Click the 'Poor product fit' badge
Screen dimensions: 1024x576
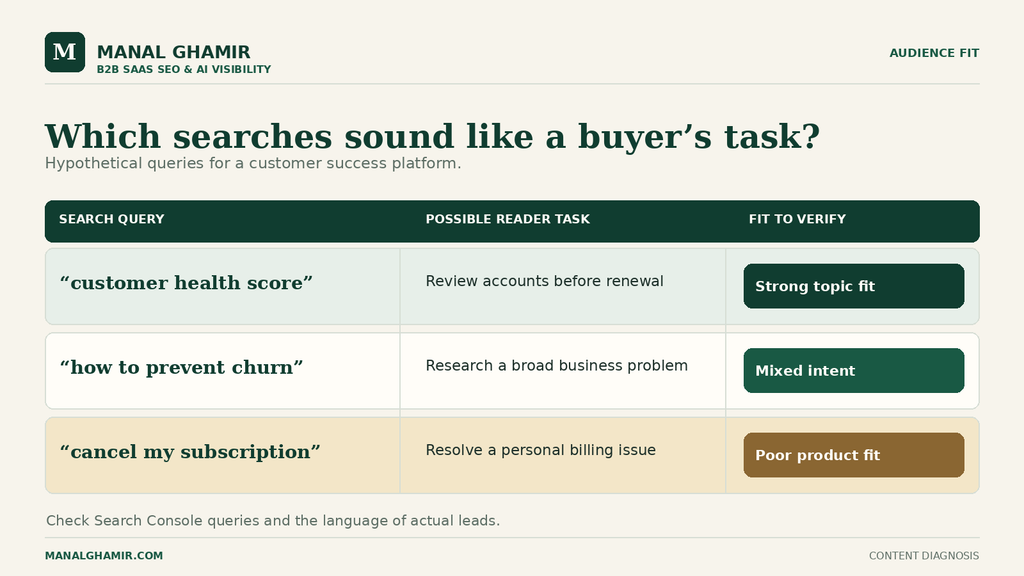click(854, 455)
